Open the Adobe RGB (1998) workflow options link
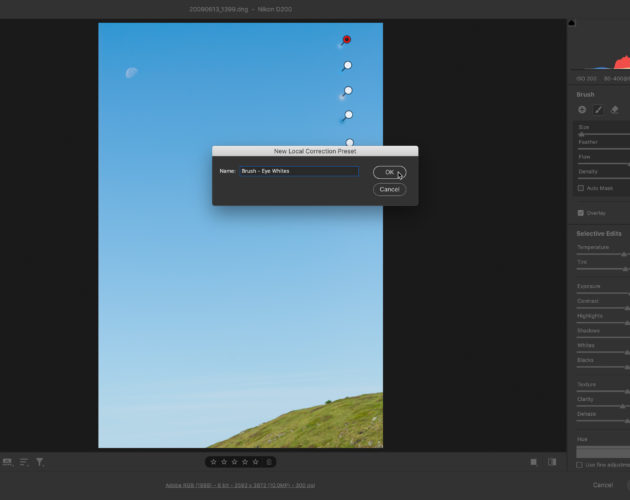 tap(240, 485)
